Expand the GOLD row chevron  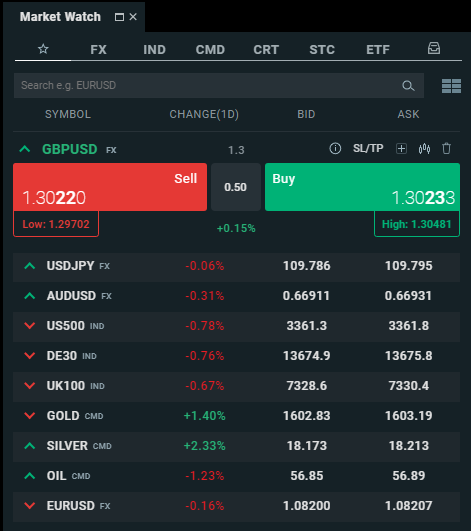tap(30, 416)
